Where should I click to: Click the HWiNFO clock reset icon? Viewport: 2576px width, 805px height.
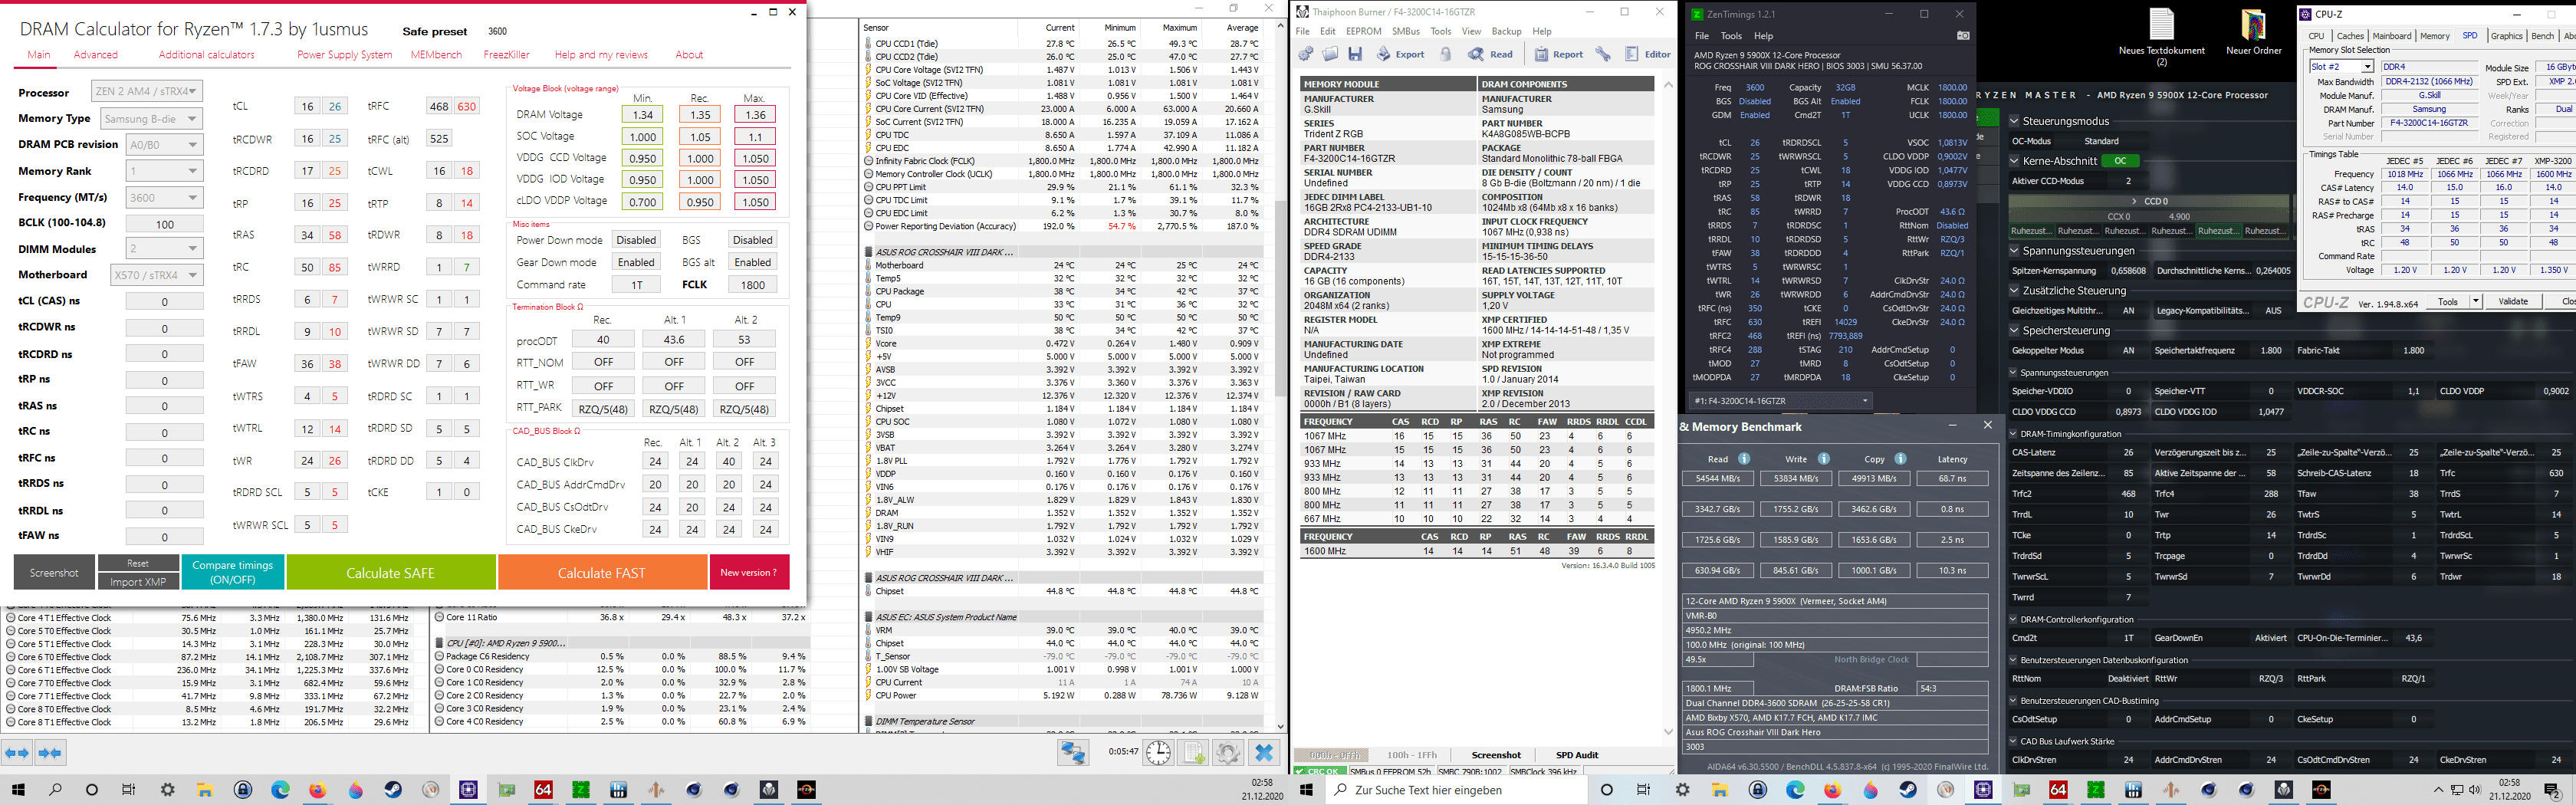[1158, 753]
